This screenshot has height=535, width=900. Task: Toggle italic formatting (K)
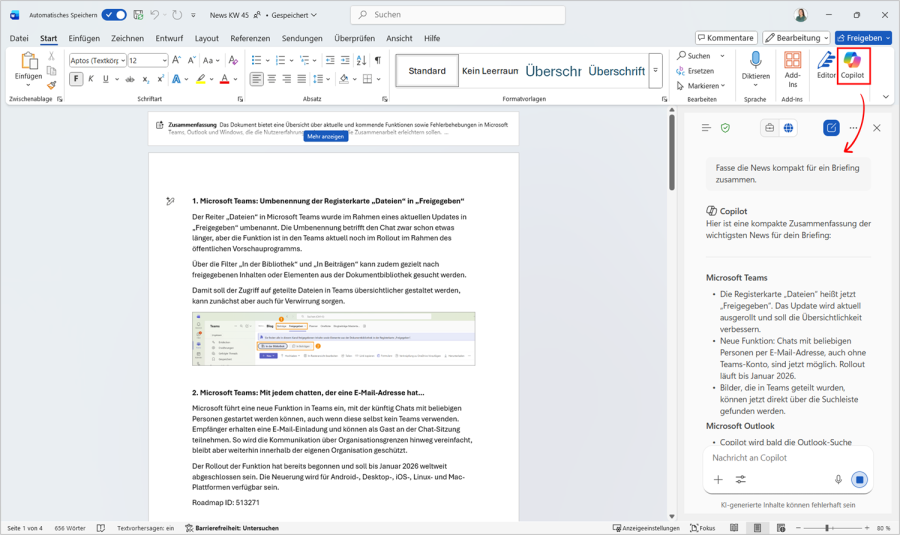point(91,79)
